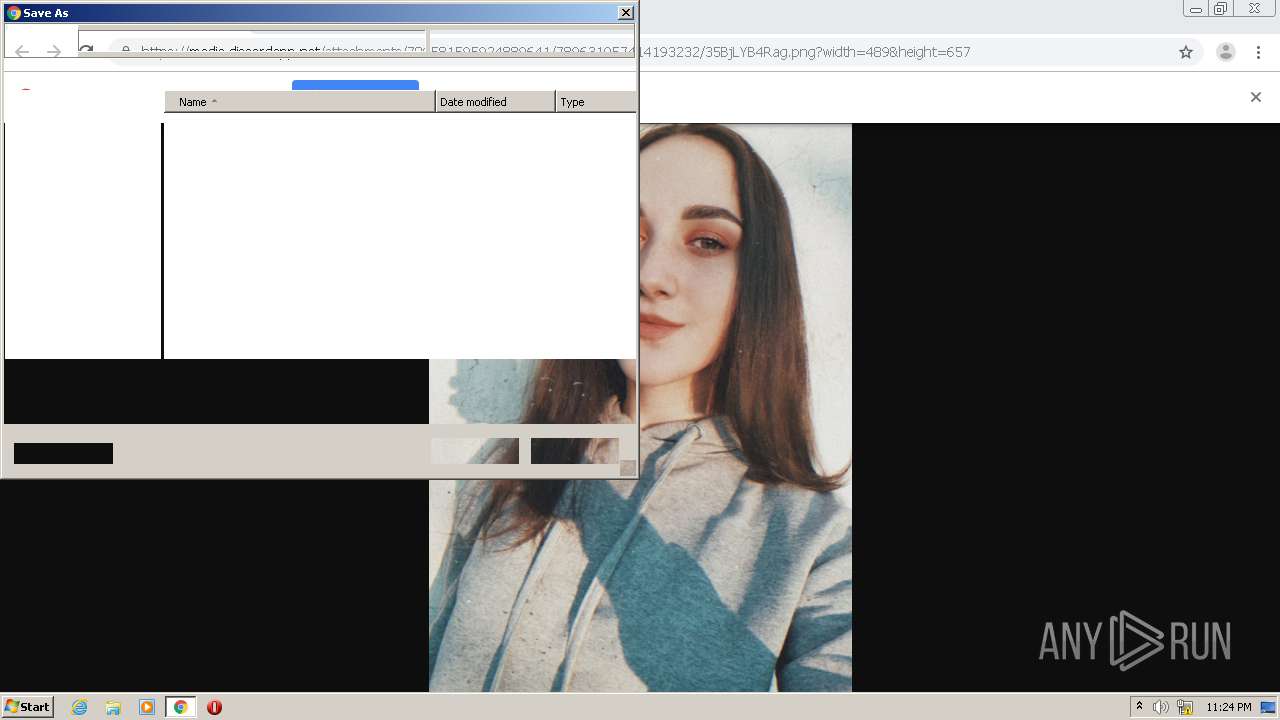
Task: Show hidden system tray icons
Action: (x=1139, y=707)
